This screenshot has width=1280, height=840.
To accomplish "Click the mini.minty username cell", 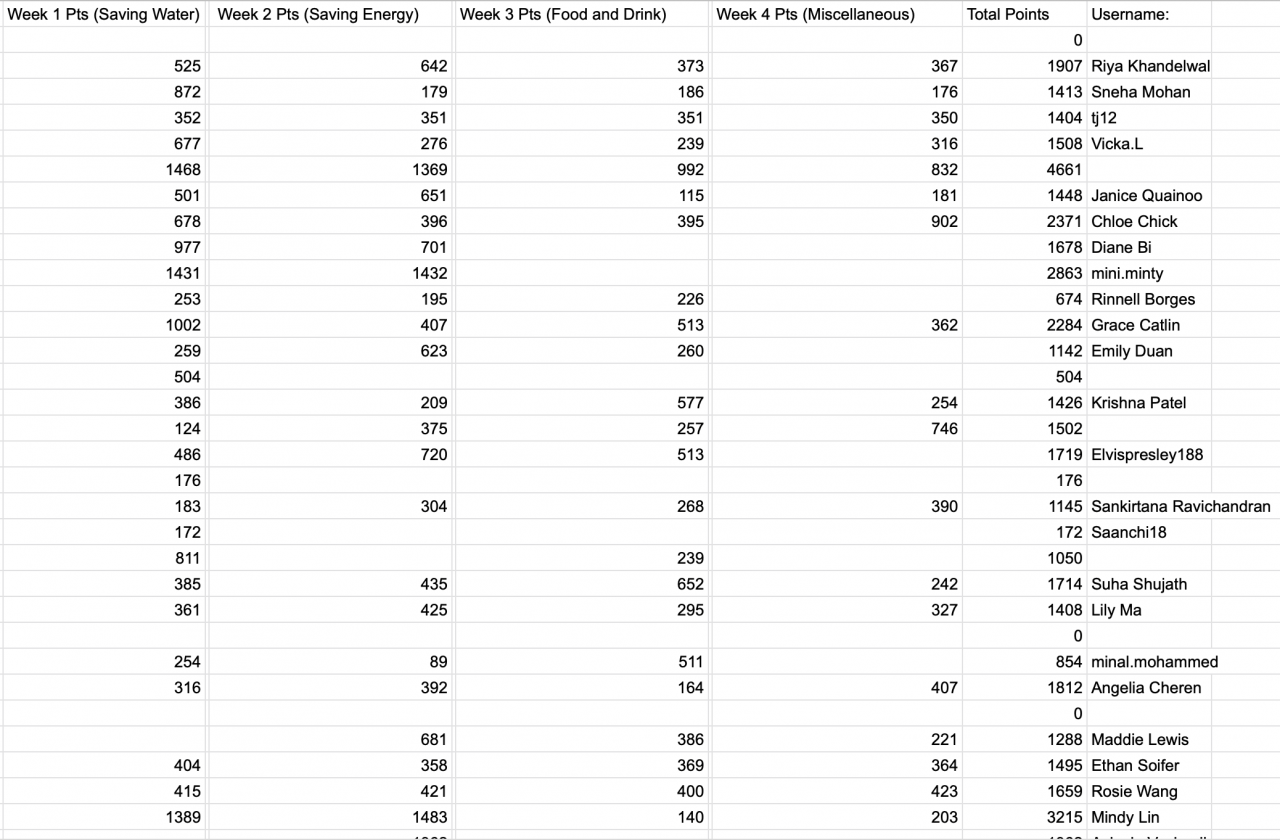I will pos(1127,274).
